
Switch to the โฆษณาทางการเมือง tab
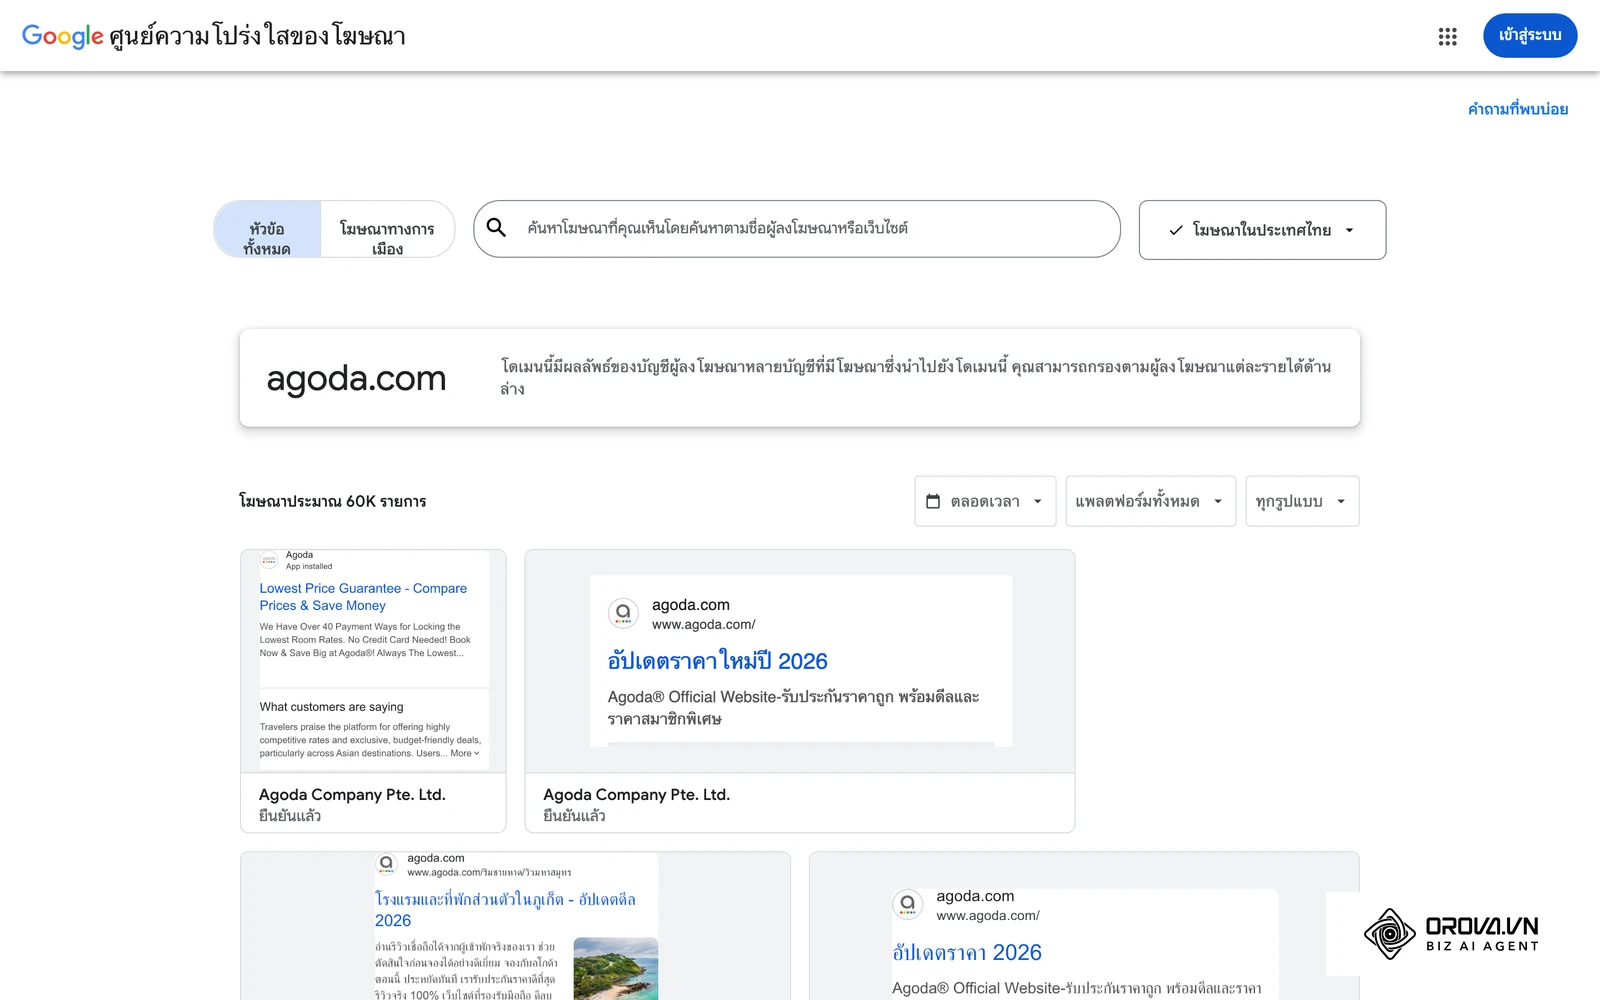click(387, 230)
